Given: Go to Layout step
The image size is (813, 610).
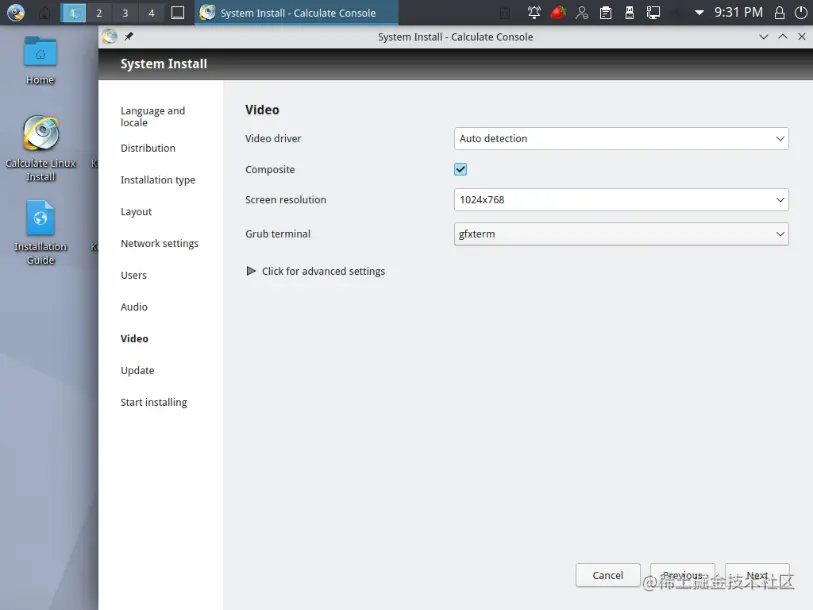Looking at the screenshot, I should tap(136, 212).
